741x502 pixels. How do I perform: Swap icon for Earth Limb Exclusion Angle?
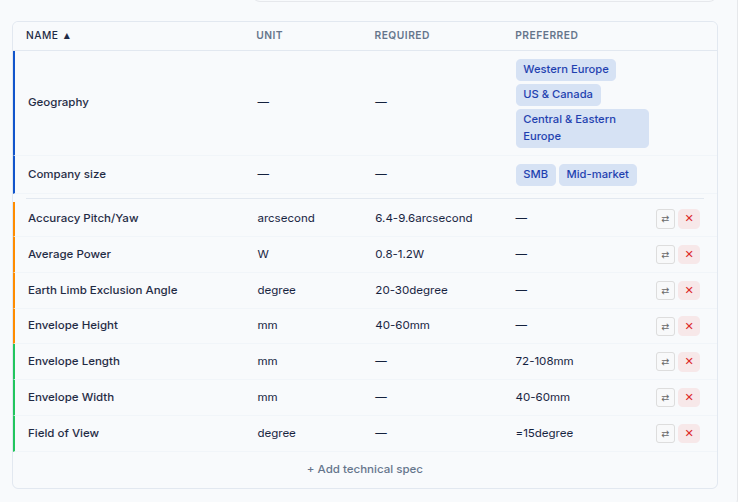tap(665, 291)
